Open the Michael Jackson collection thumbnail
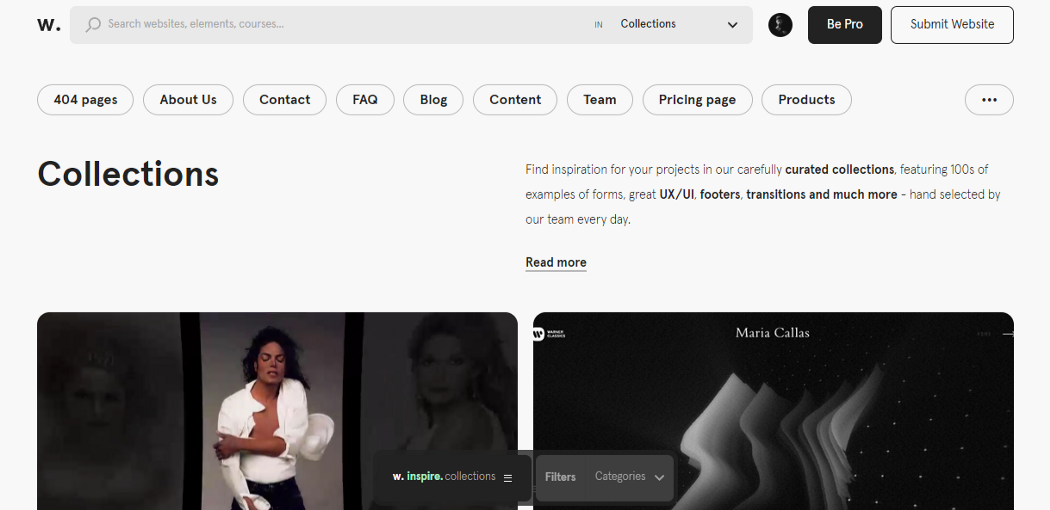 [x=277, y=411]
